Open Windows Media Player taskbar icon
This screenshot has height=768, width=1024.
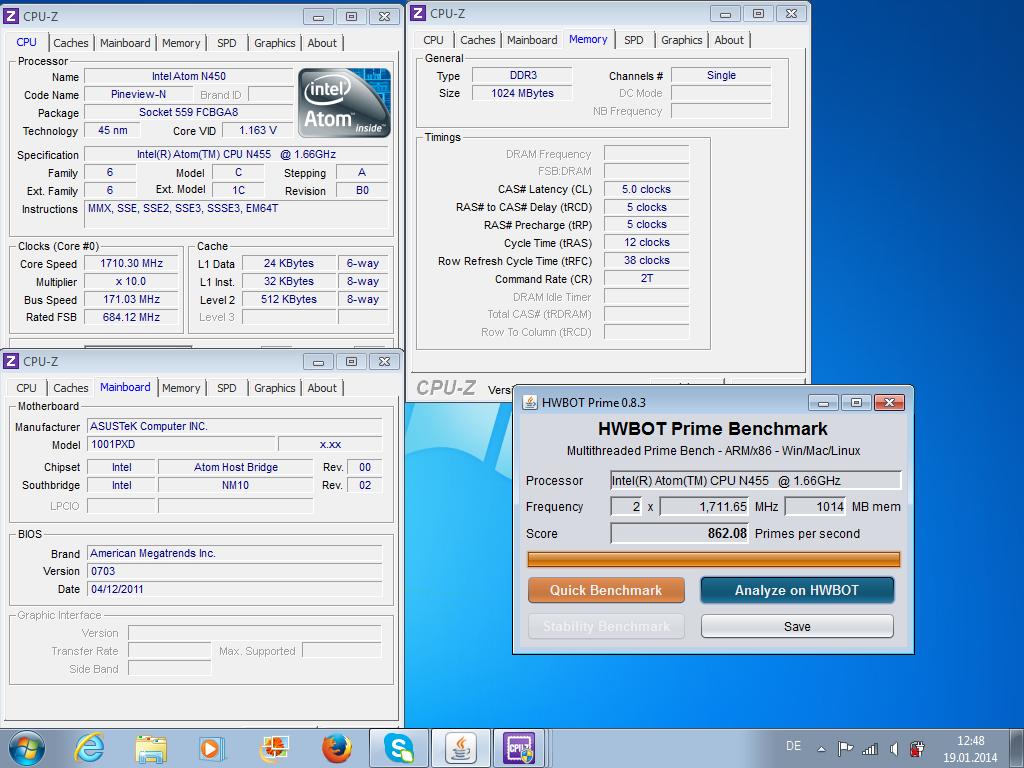click(x=212, y=749)
